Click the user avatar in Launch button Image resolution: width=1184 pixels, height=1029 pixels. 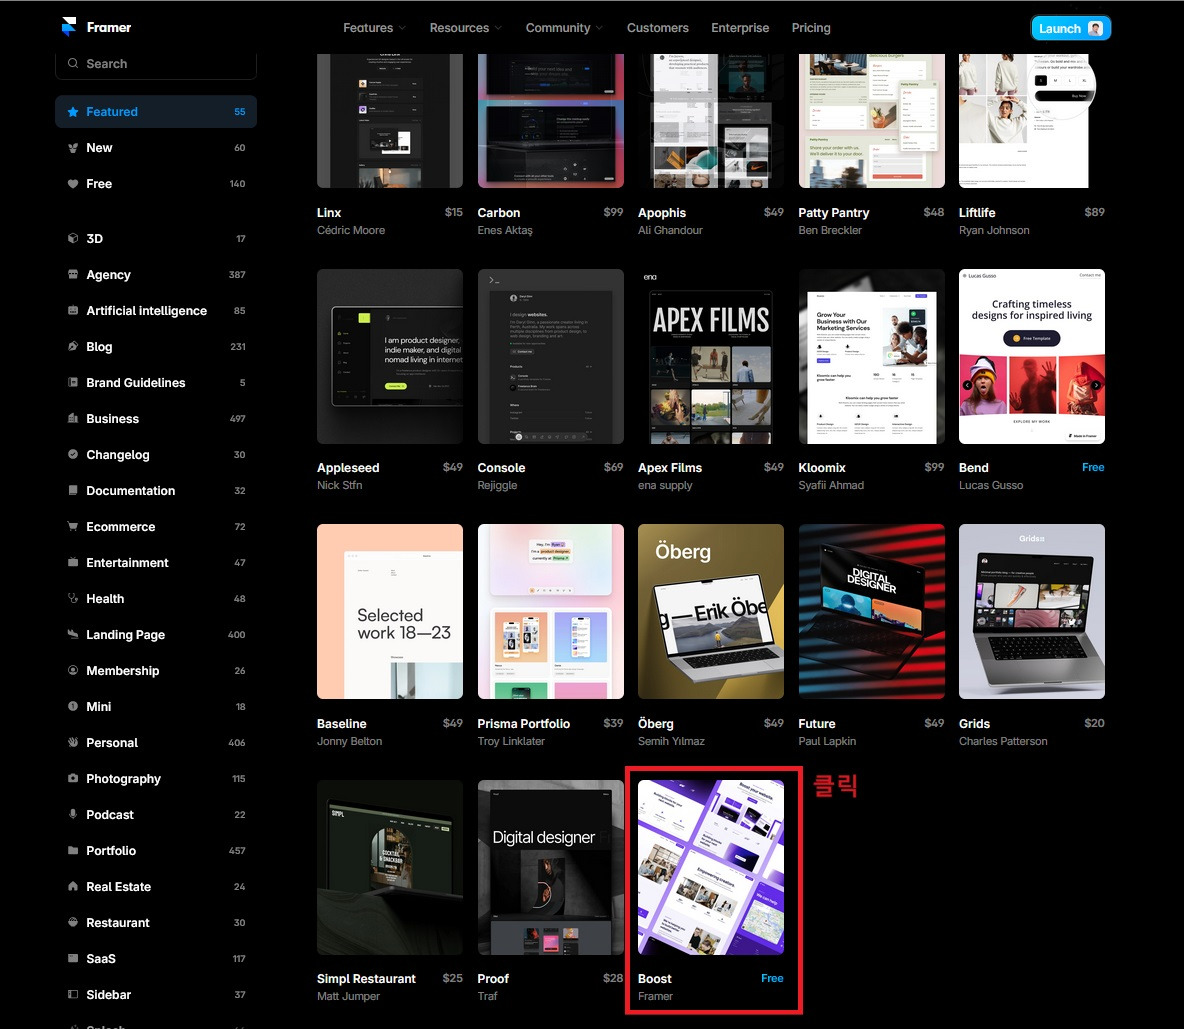click(x=1095, y=29)
